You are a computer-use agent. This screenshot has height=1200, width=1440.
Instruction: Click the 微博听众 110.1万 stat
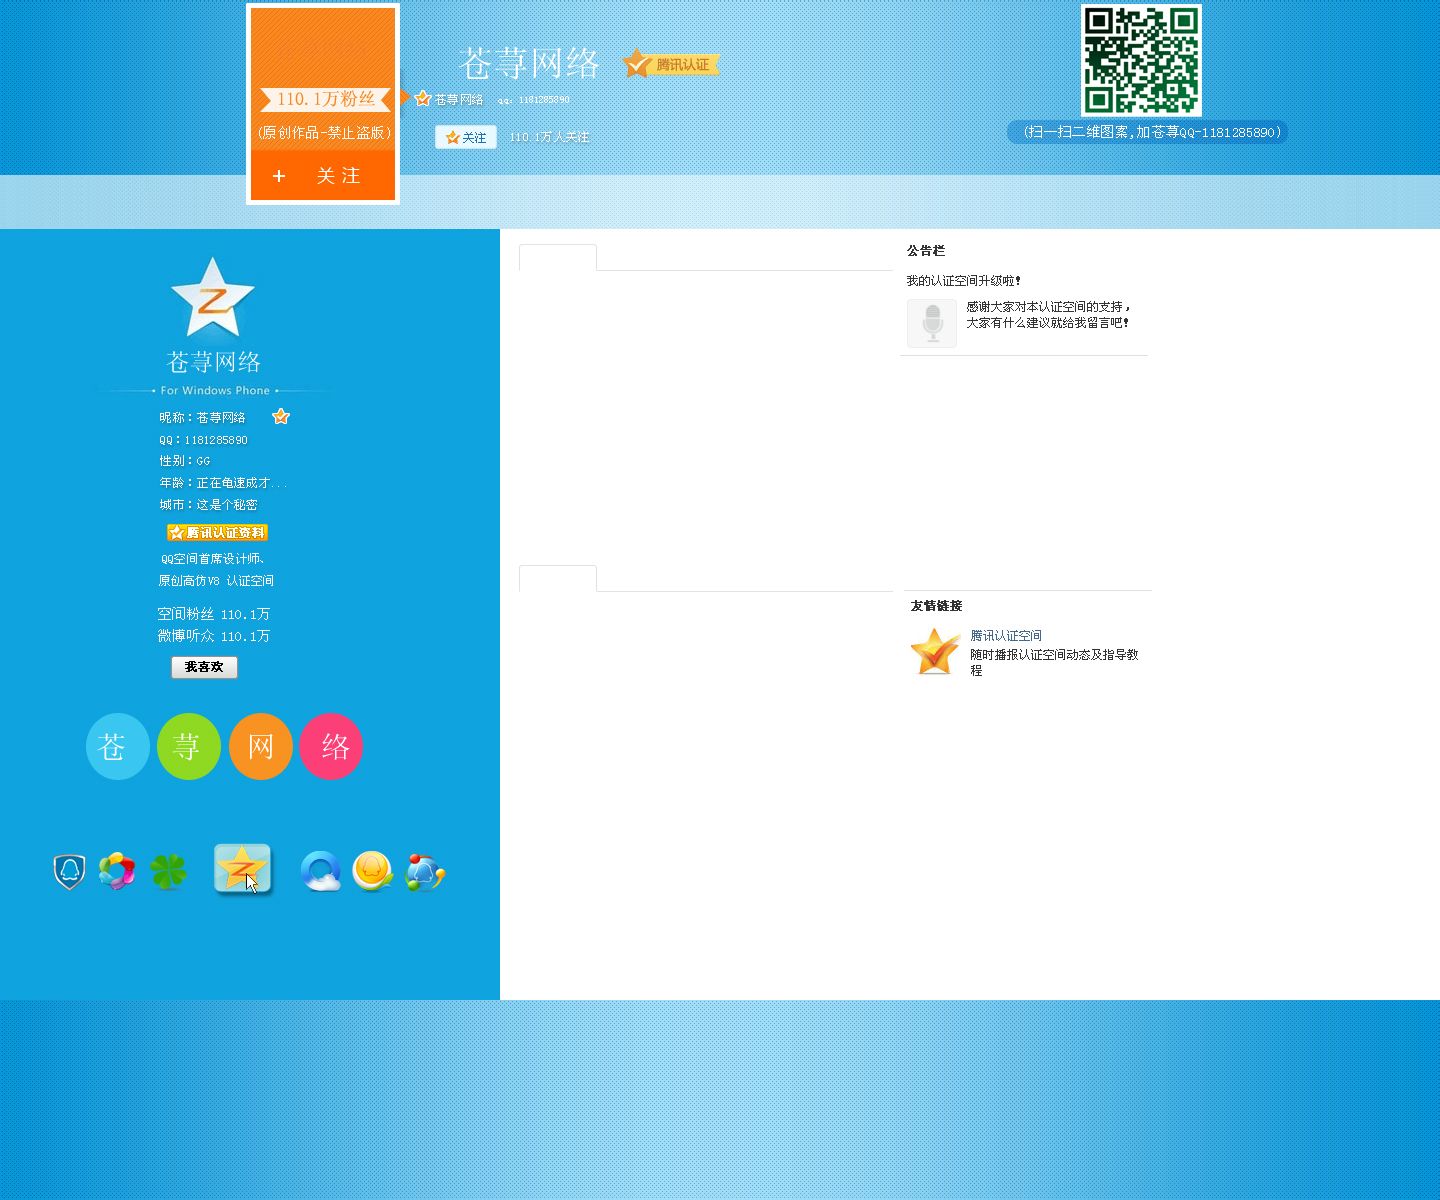click(214, 636)
